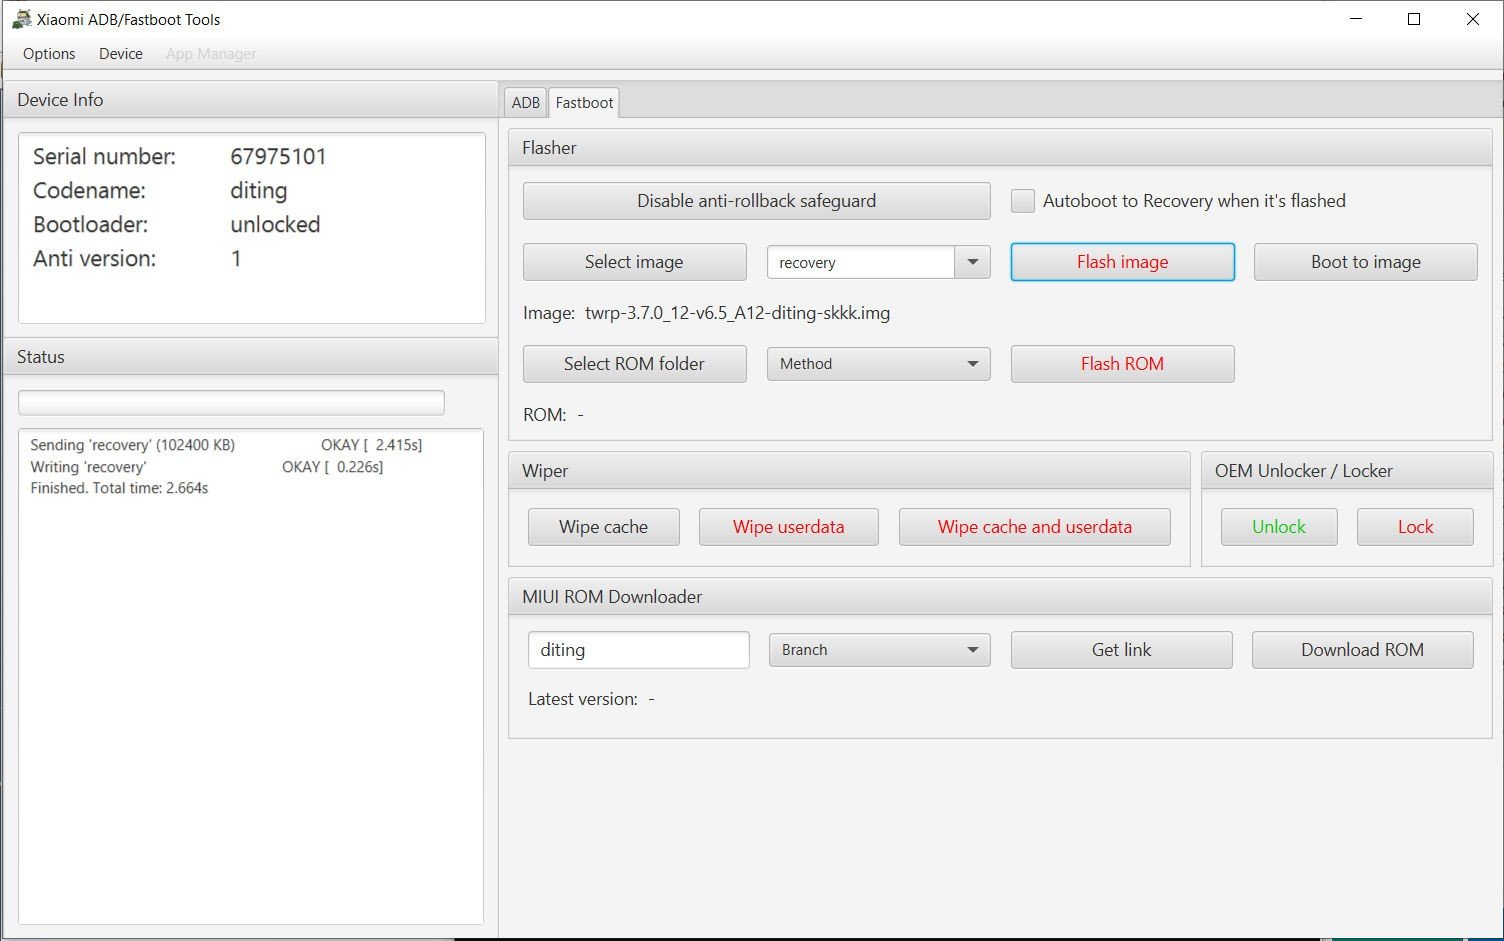Enable Autoboot to Recovery checkbox
The height and width of the screenshot is (941, 1504).
coord(1022,201)
